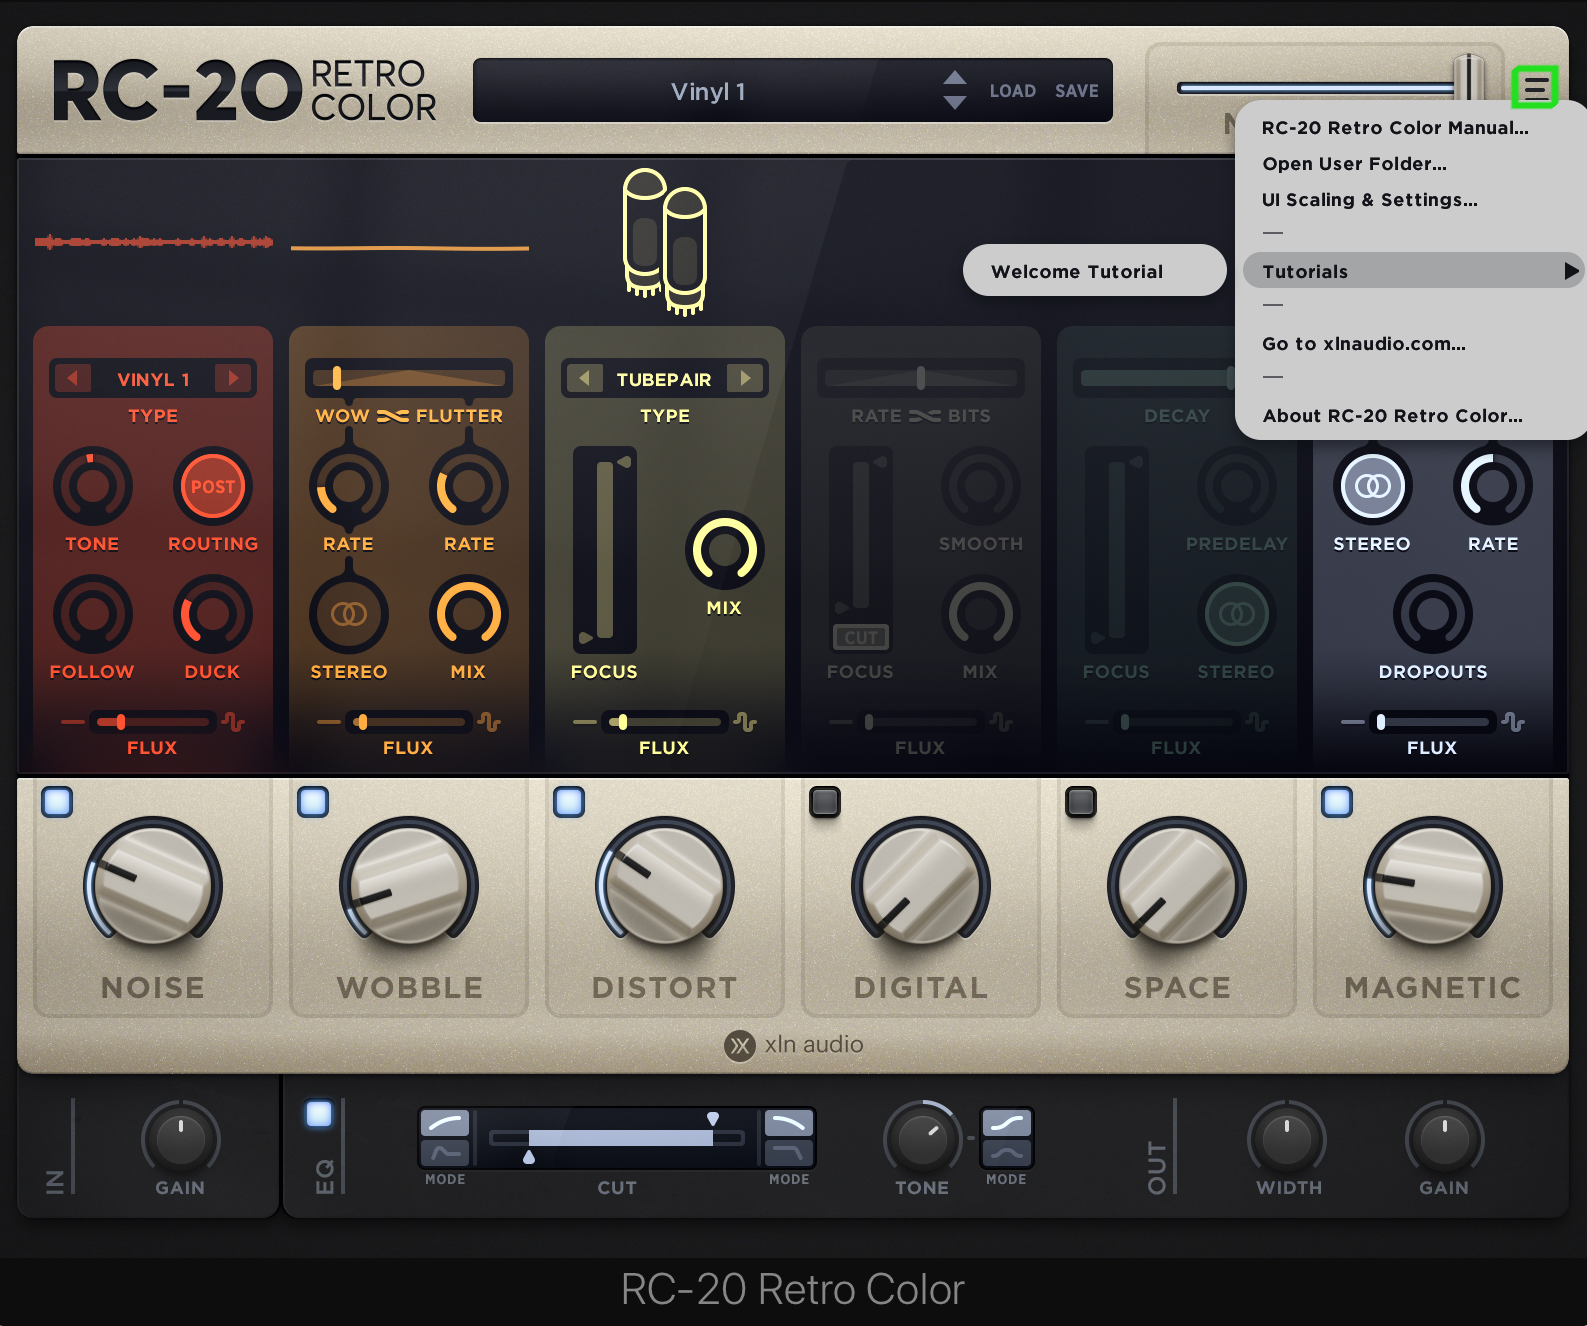Viewport: 1587px width, 1326px height.
Task: Click the Space STEREO link button
Action: click(1236, 614)
